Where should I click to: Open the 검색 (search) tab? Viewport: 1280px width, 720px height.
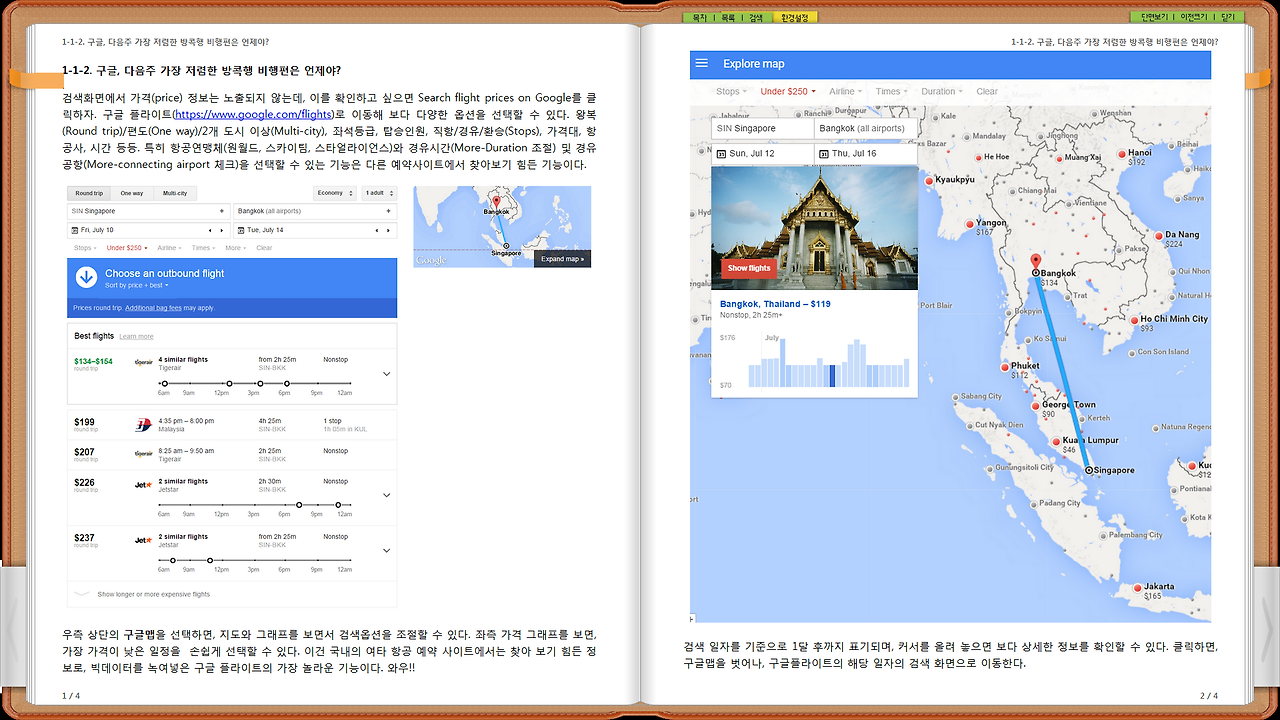[756, 17]
